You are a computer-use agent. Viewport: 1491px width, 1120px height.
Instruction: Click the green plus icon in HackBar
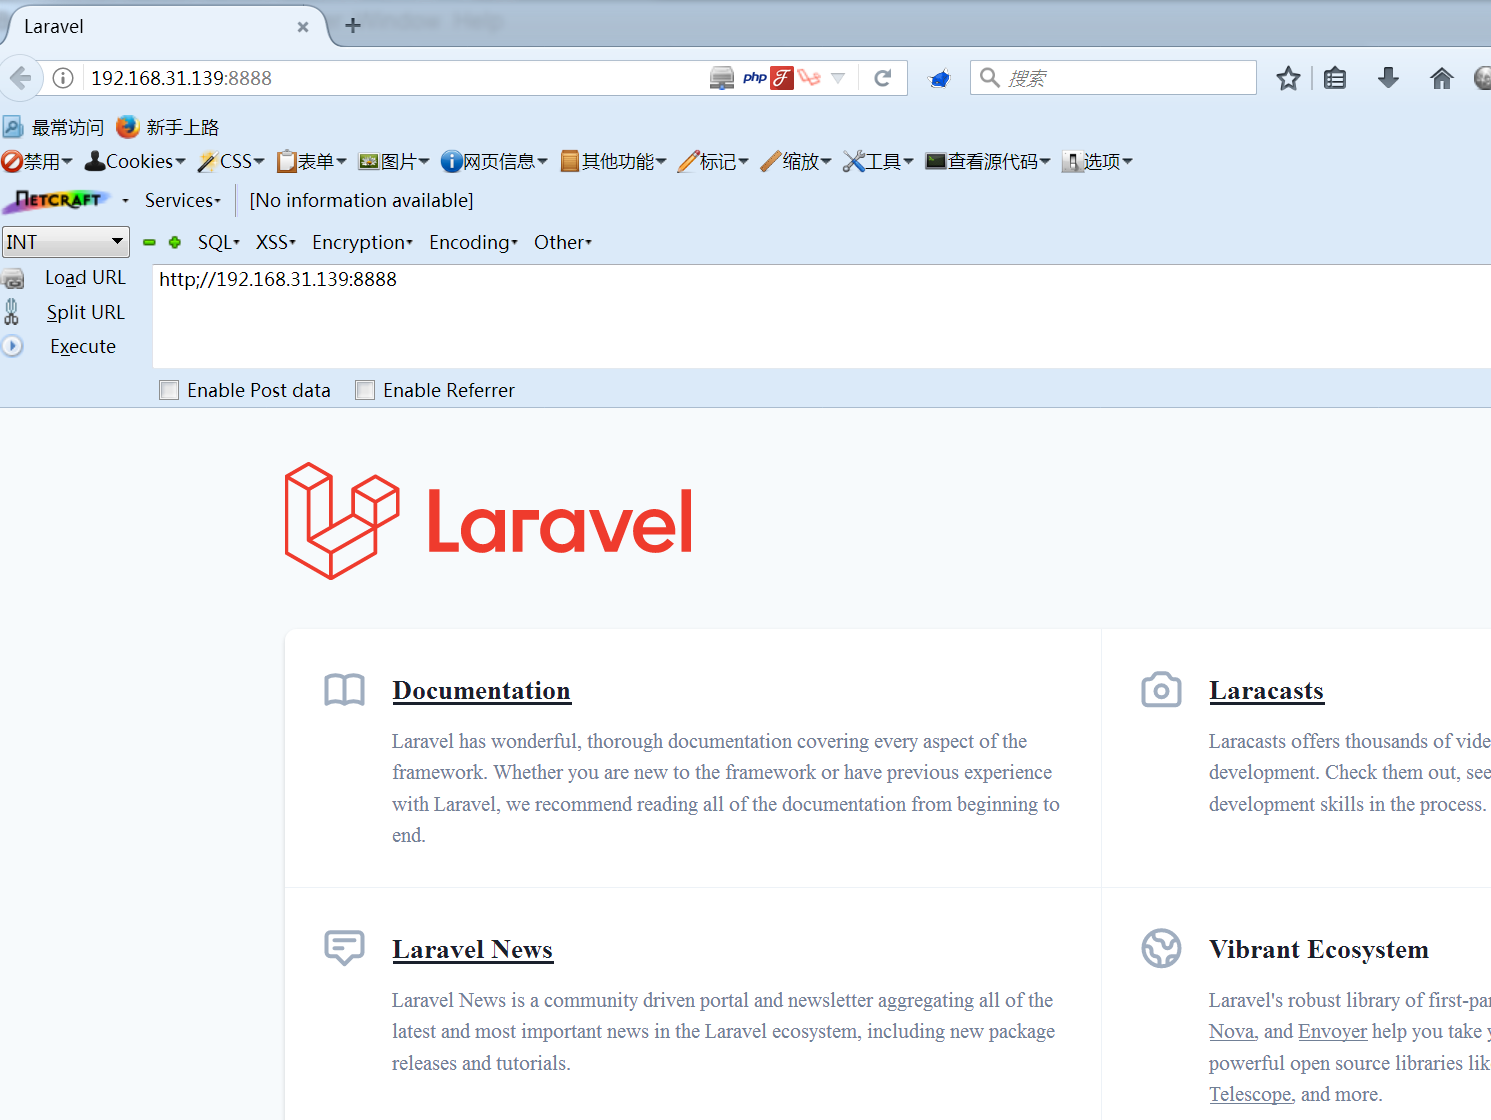(175, 242)
